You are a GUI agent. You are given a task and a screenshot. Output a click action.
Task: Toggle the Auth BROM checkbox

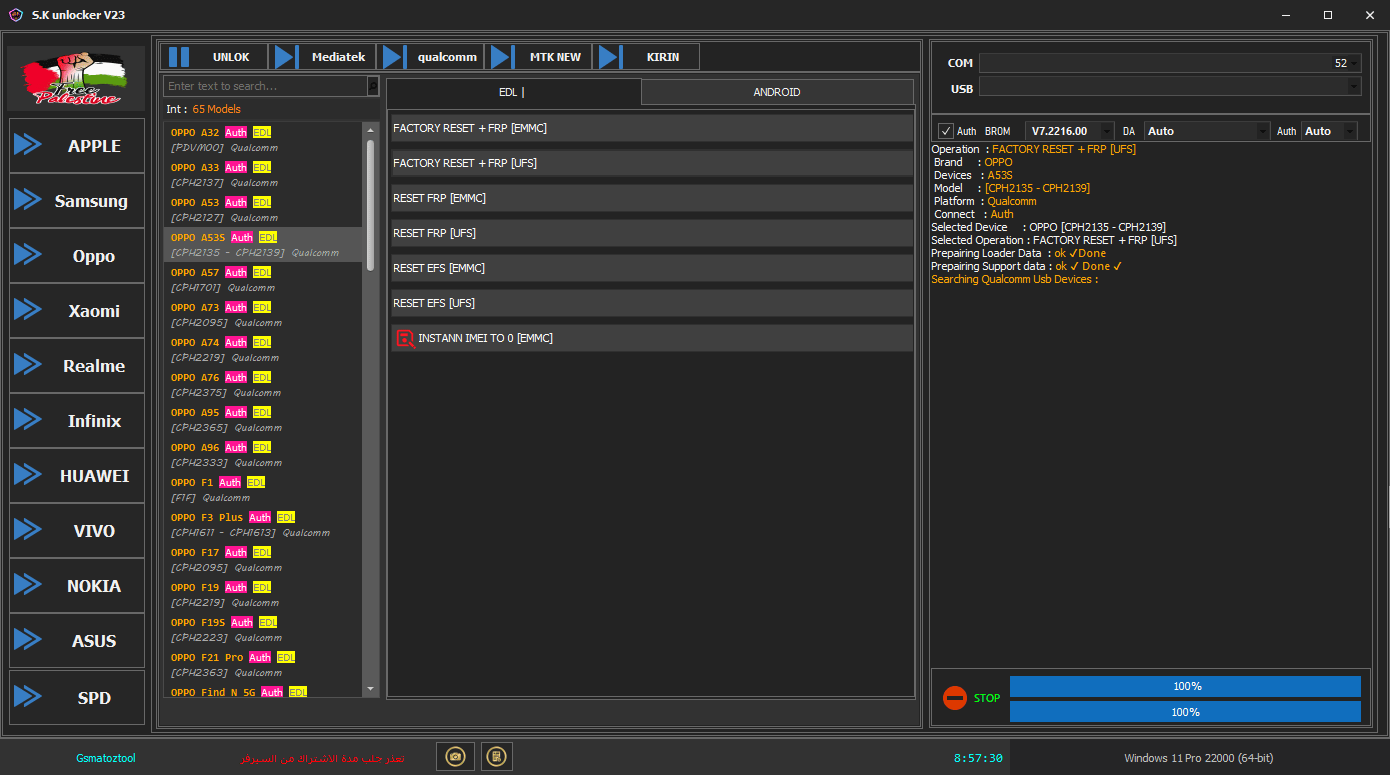pyautogui.click(x=944, y=130)
